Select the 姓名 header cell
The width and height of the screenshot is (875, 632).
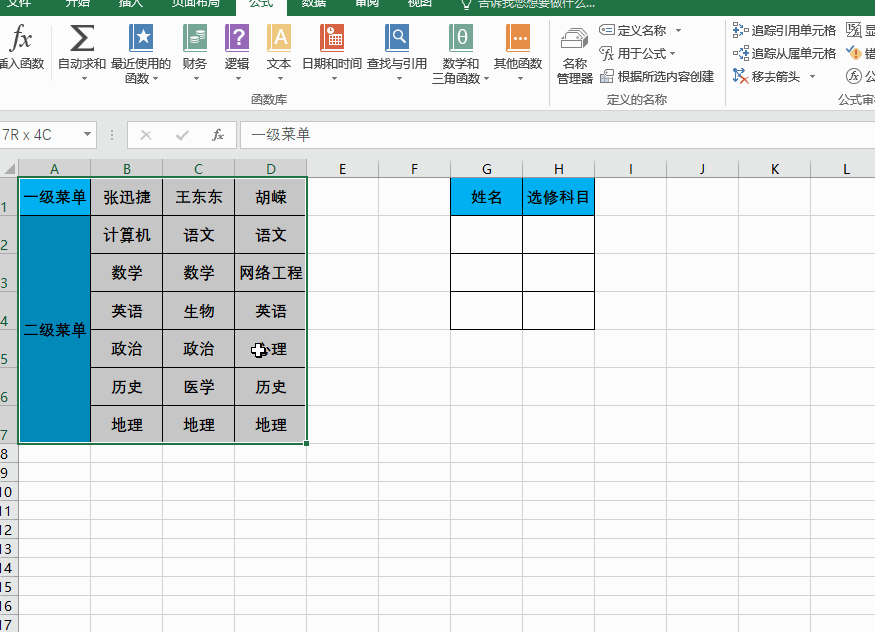[x=487, y=197]
